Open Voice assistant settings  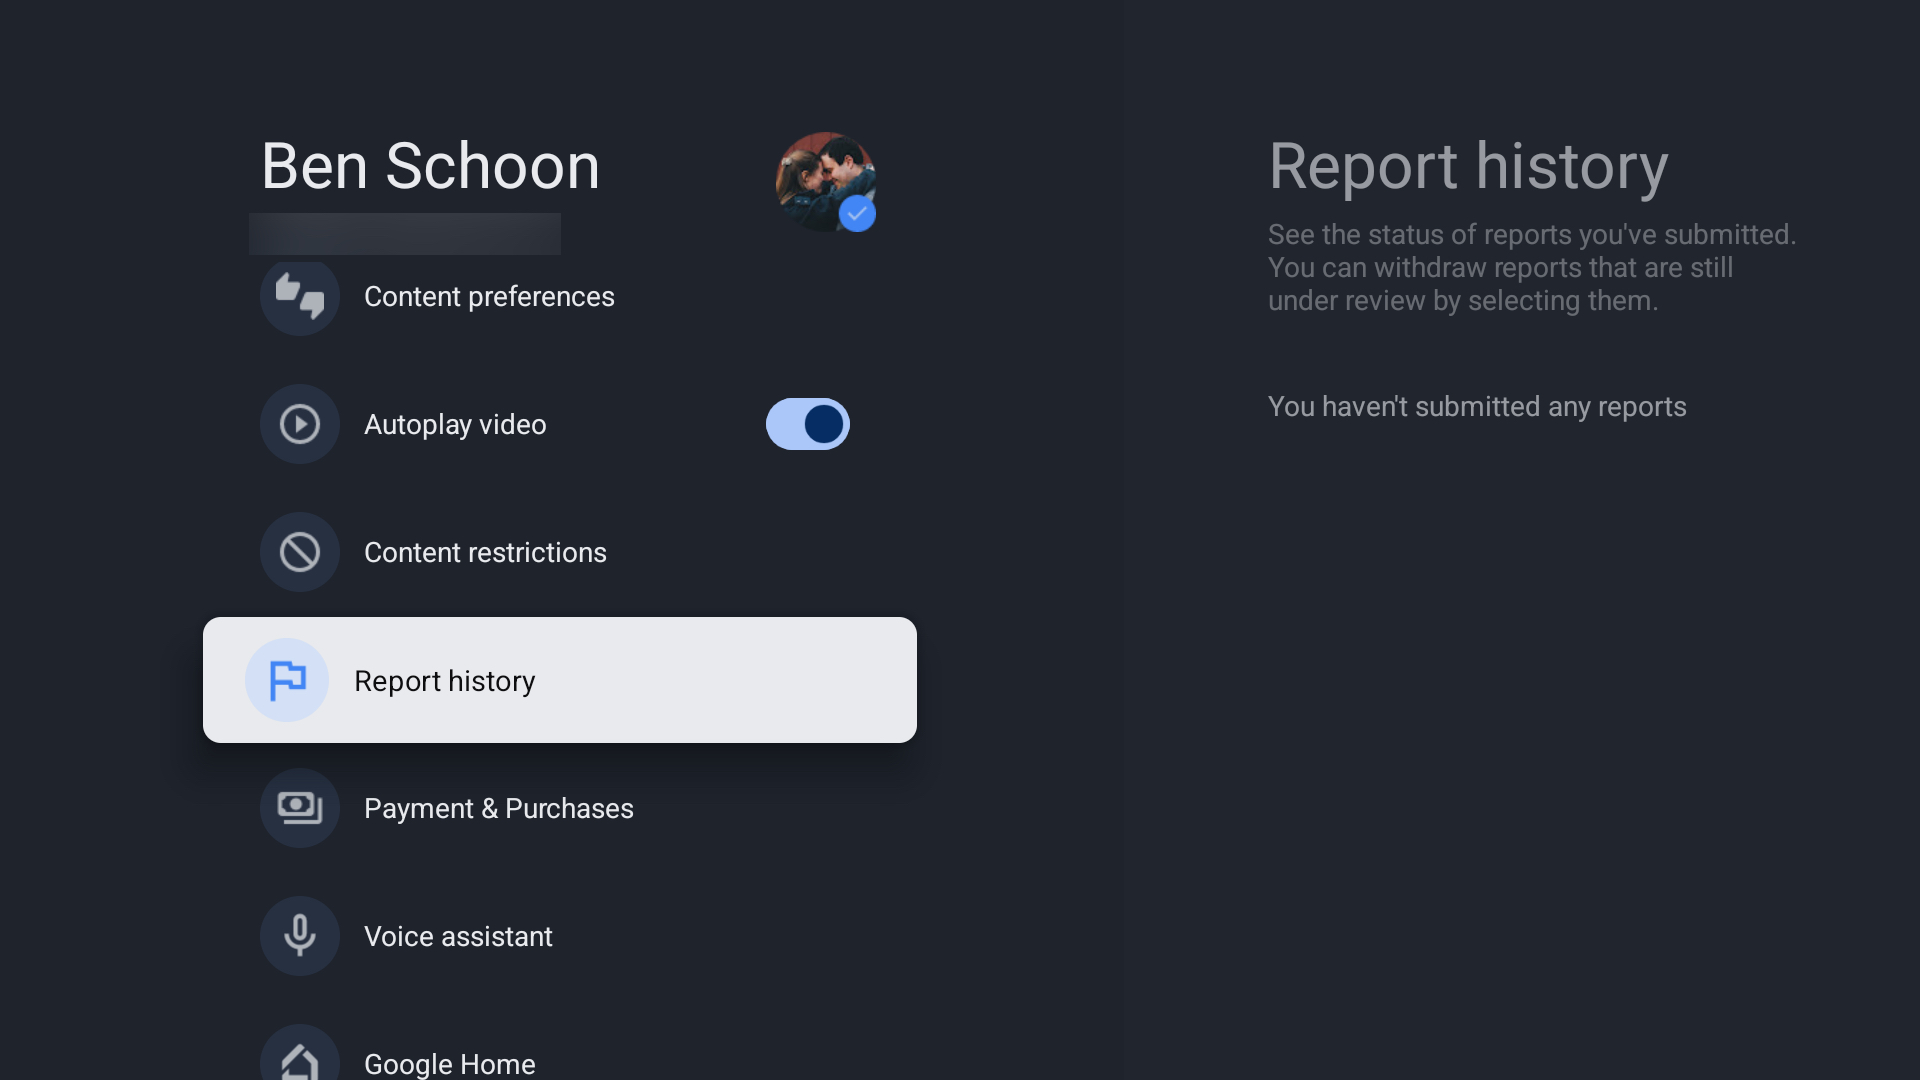pyautogui.click(x=458, y=937)
